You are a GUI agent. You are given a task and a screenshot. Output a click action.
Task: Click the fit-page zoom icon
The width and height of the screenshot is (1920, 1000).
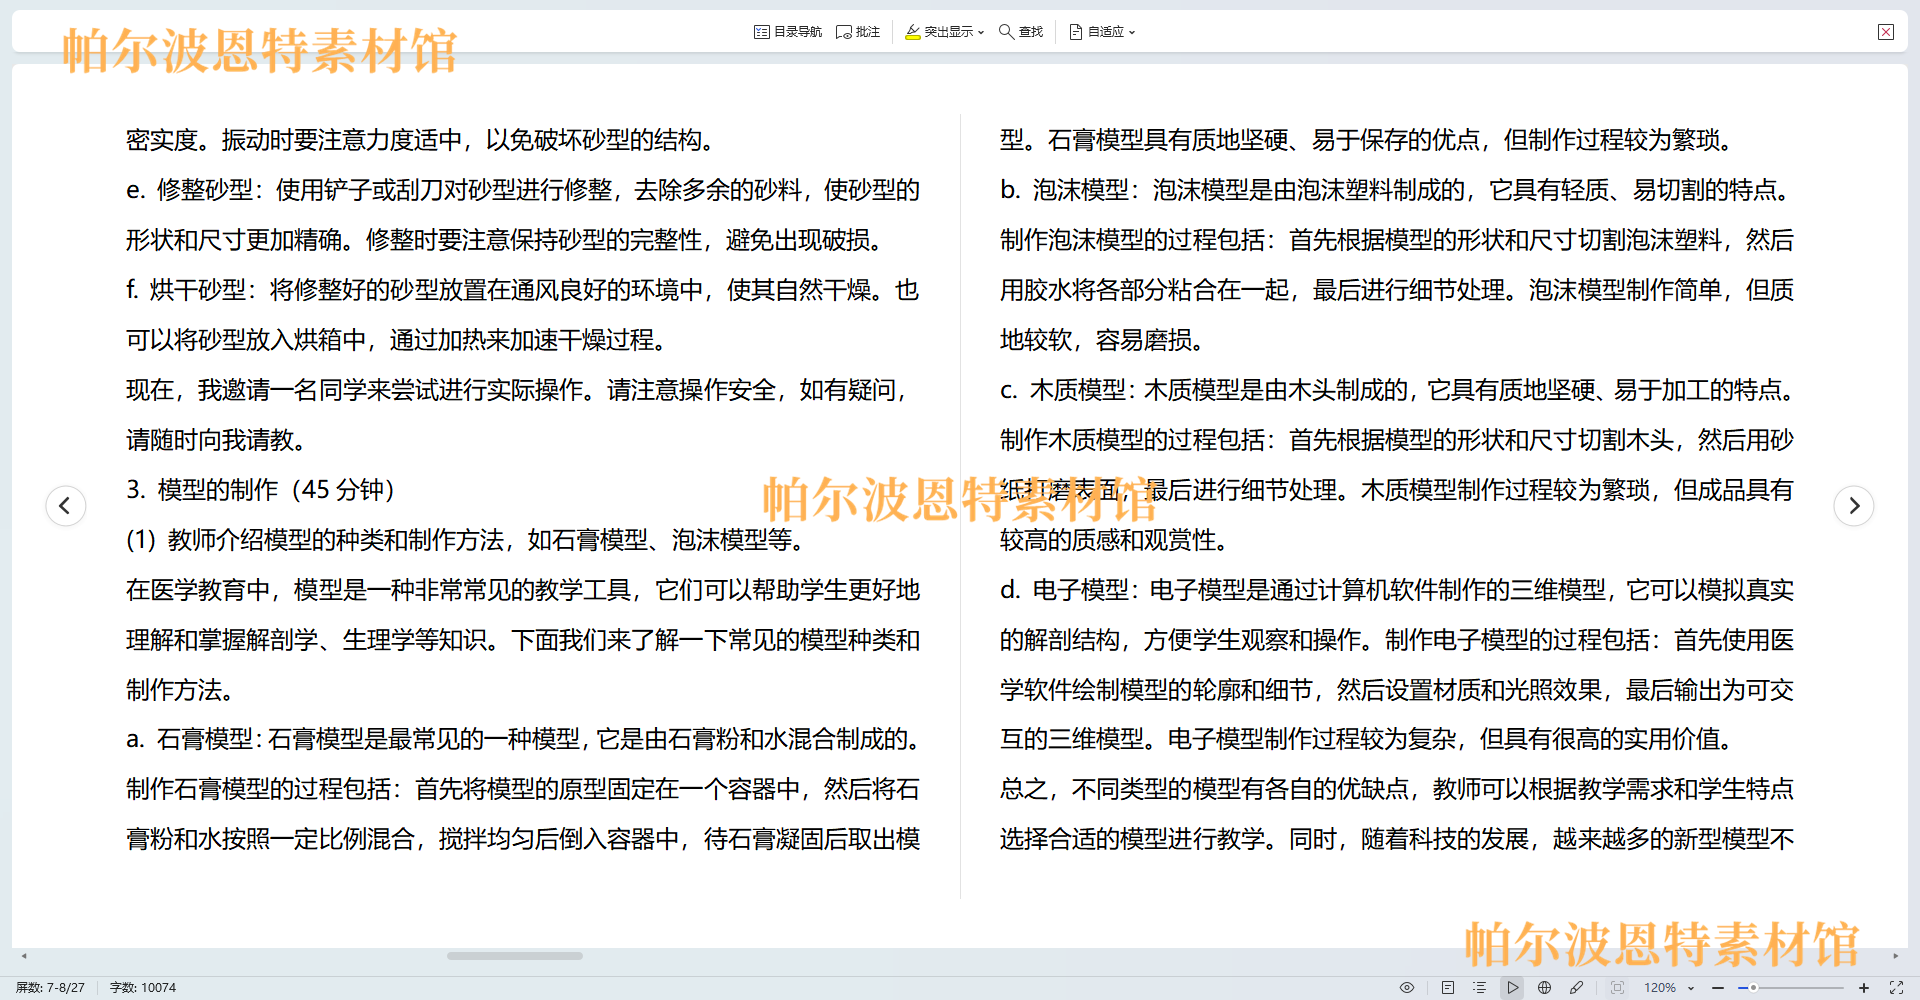tap(1617, 987)
